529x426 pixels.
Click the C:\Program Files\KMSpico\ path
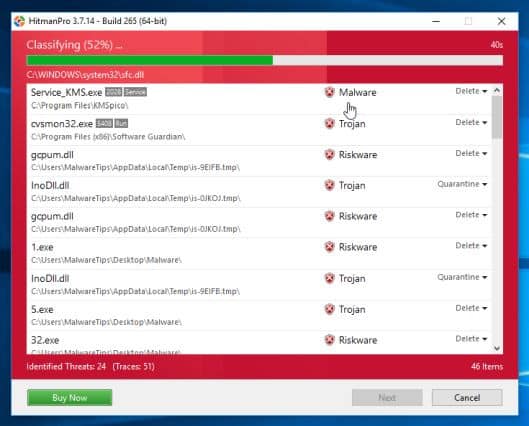click(x=80, y=106)
